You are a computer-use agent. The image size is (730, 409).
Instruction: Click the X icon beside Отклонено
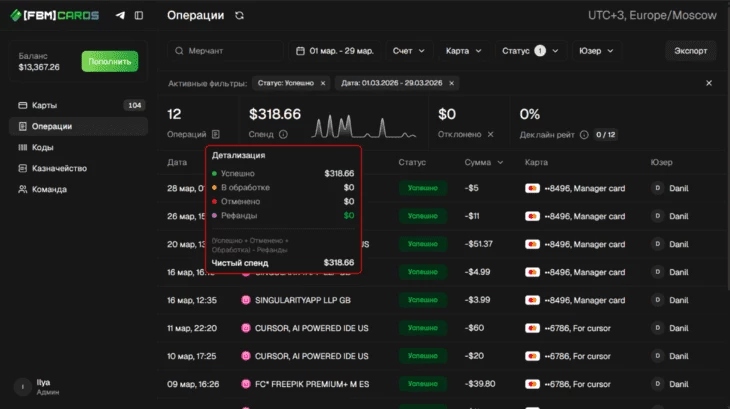point(490,134)
